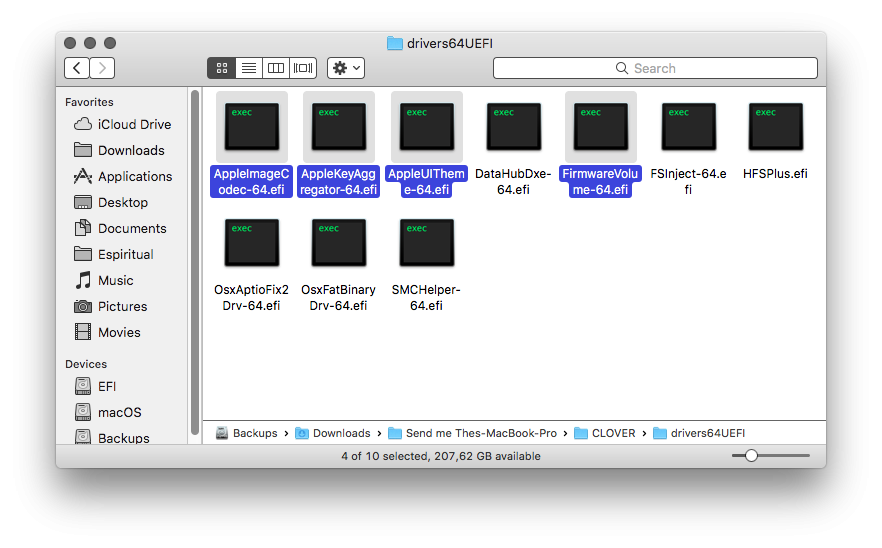Close the Finder window

tap(70, 43)
